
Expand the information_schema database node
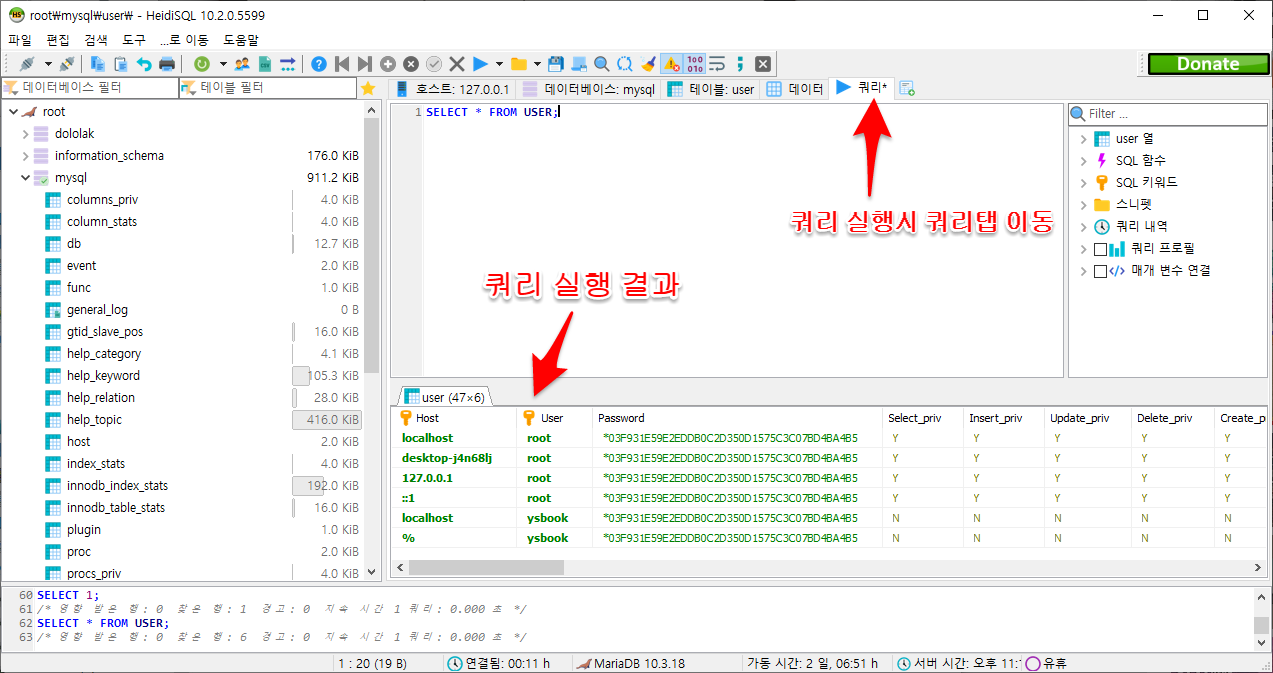tap(26, 156)
